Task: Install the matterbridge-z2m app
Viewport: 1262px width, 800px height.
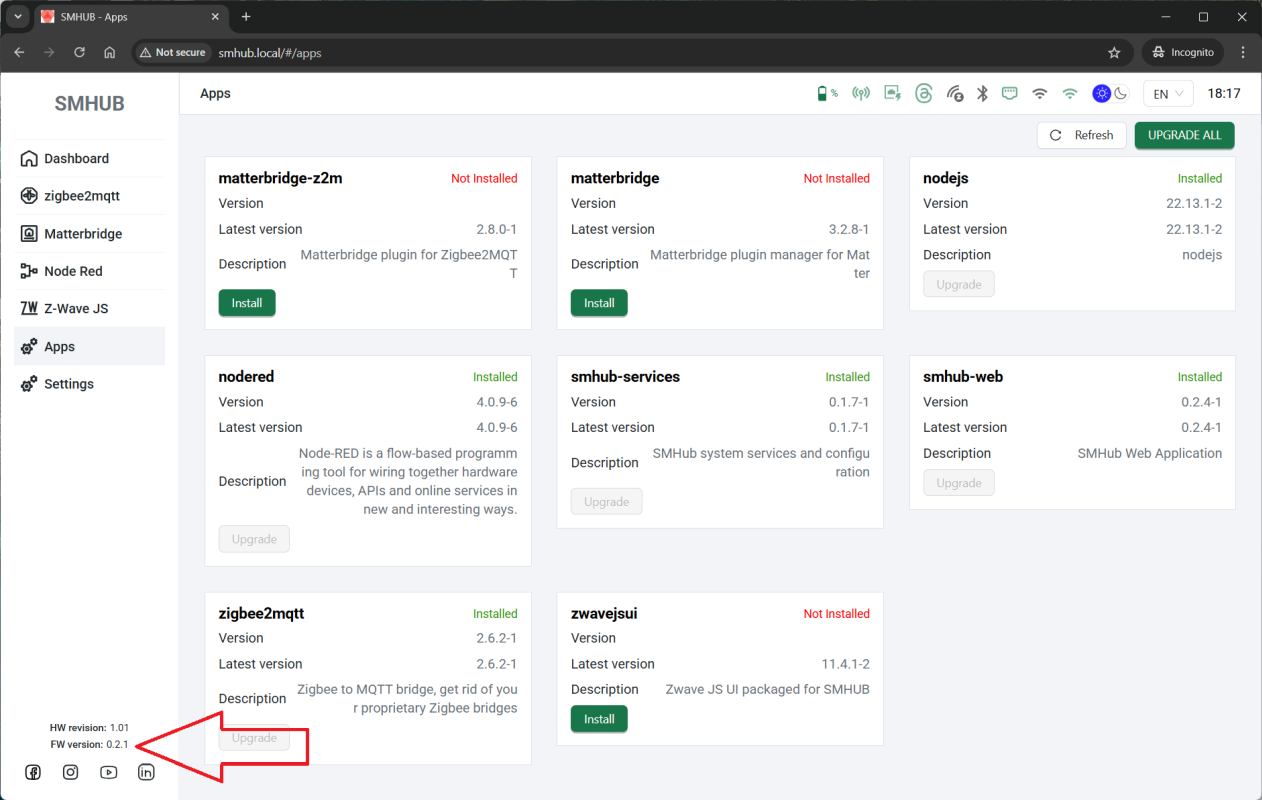Action: [x=247, y=303]
